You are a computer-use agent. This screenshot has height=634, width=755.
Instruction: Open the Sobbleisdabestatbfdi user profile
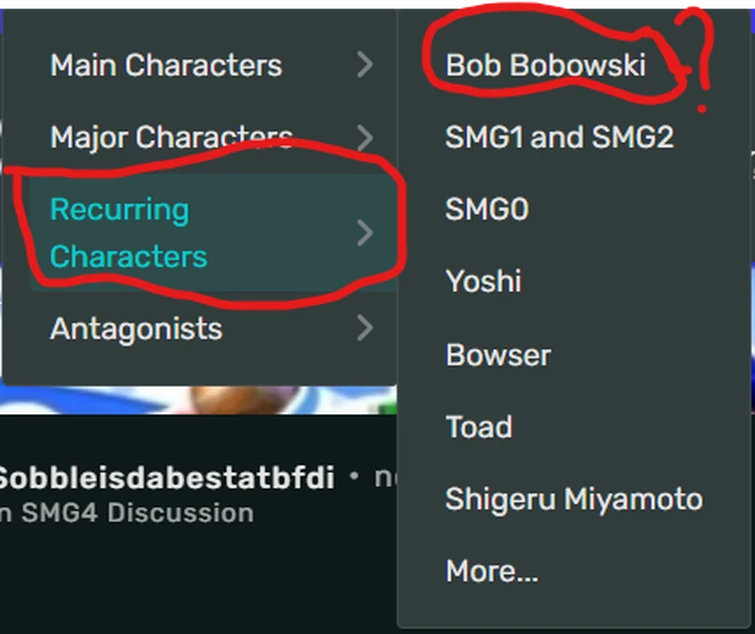(x=165, y=477)
